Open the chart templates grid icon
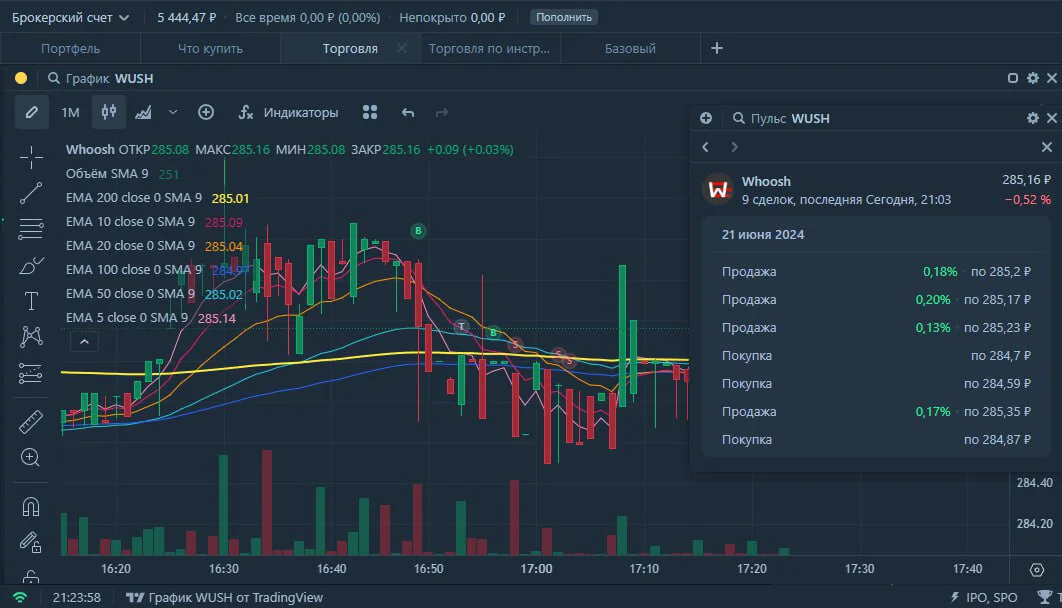 (370, 112)
